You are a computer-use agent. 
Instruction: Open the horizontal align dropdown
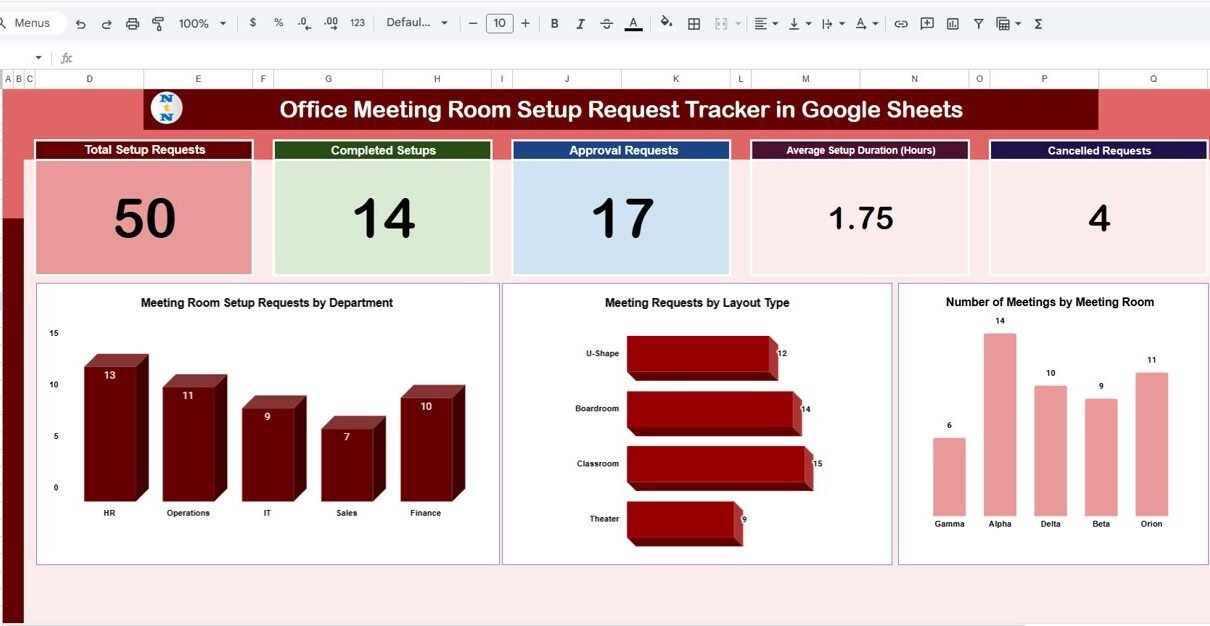[x=766, y=24]
